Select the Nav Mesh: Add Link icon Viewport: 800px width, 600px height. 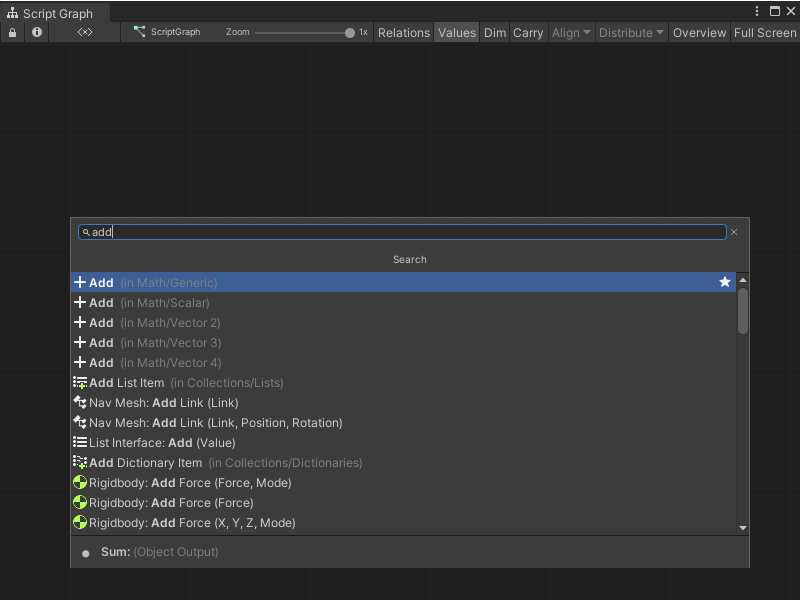(x=81, y=402)
